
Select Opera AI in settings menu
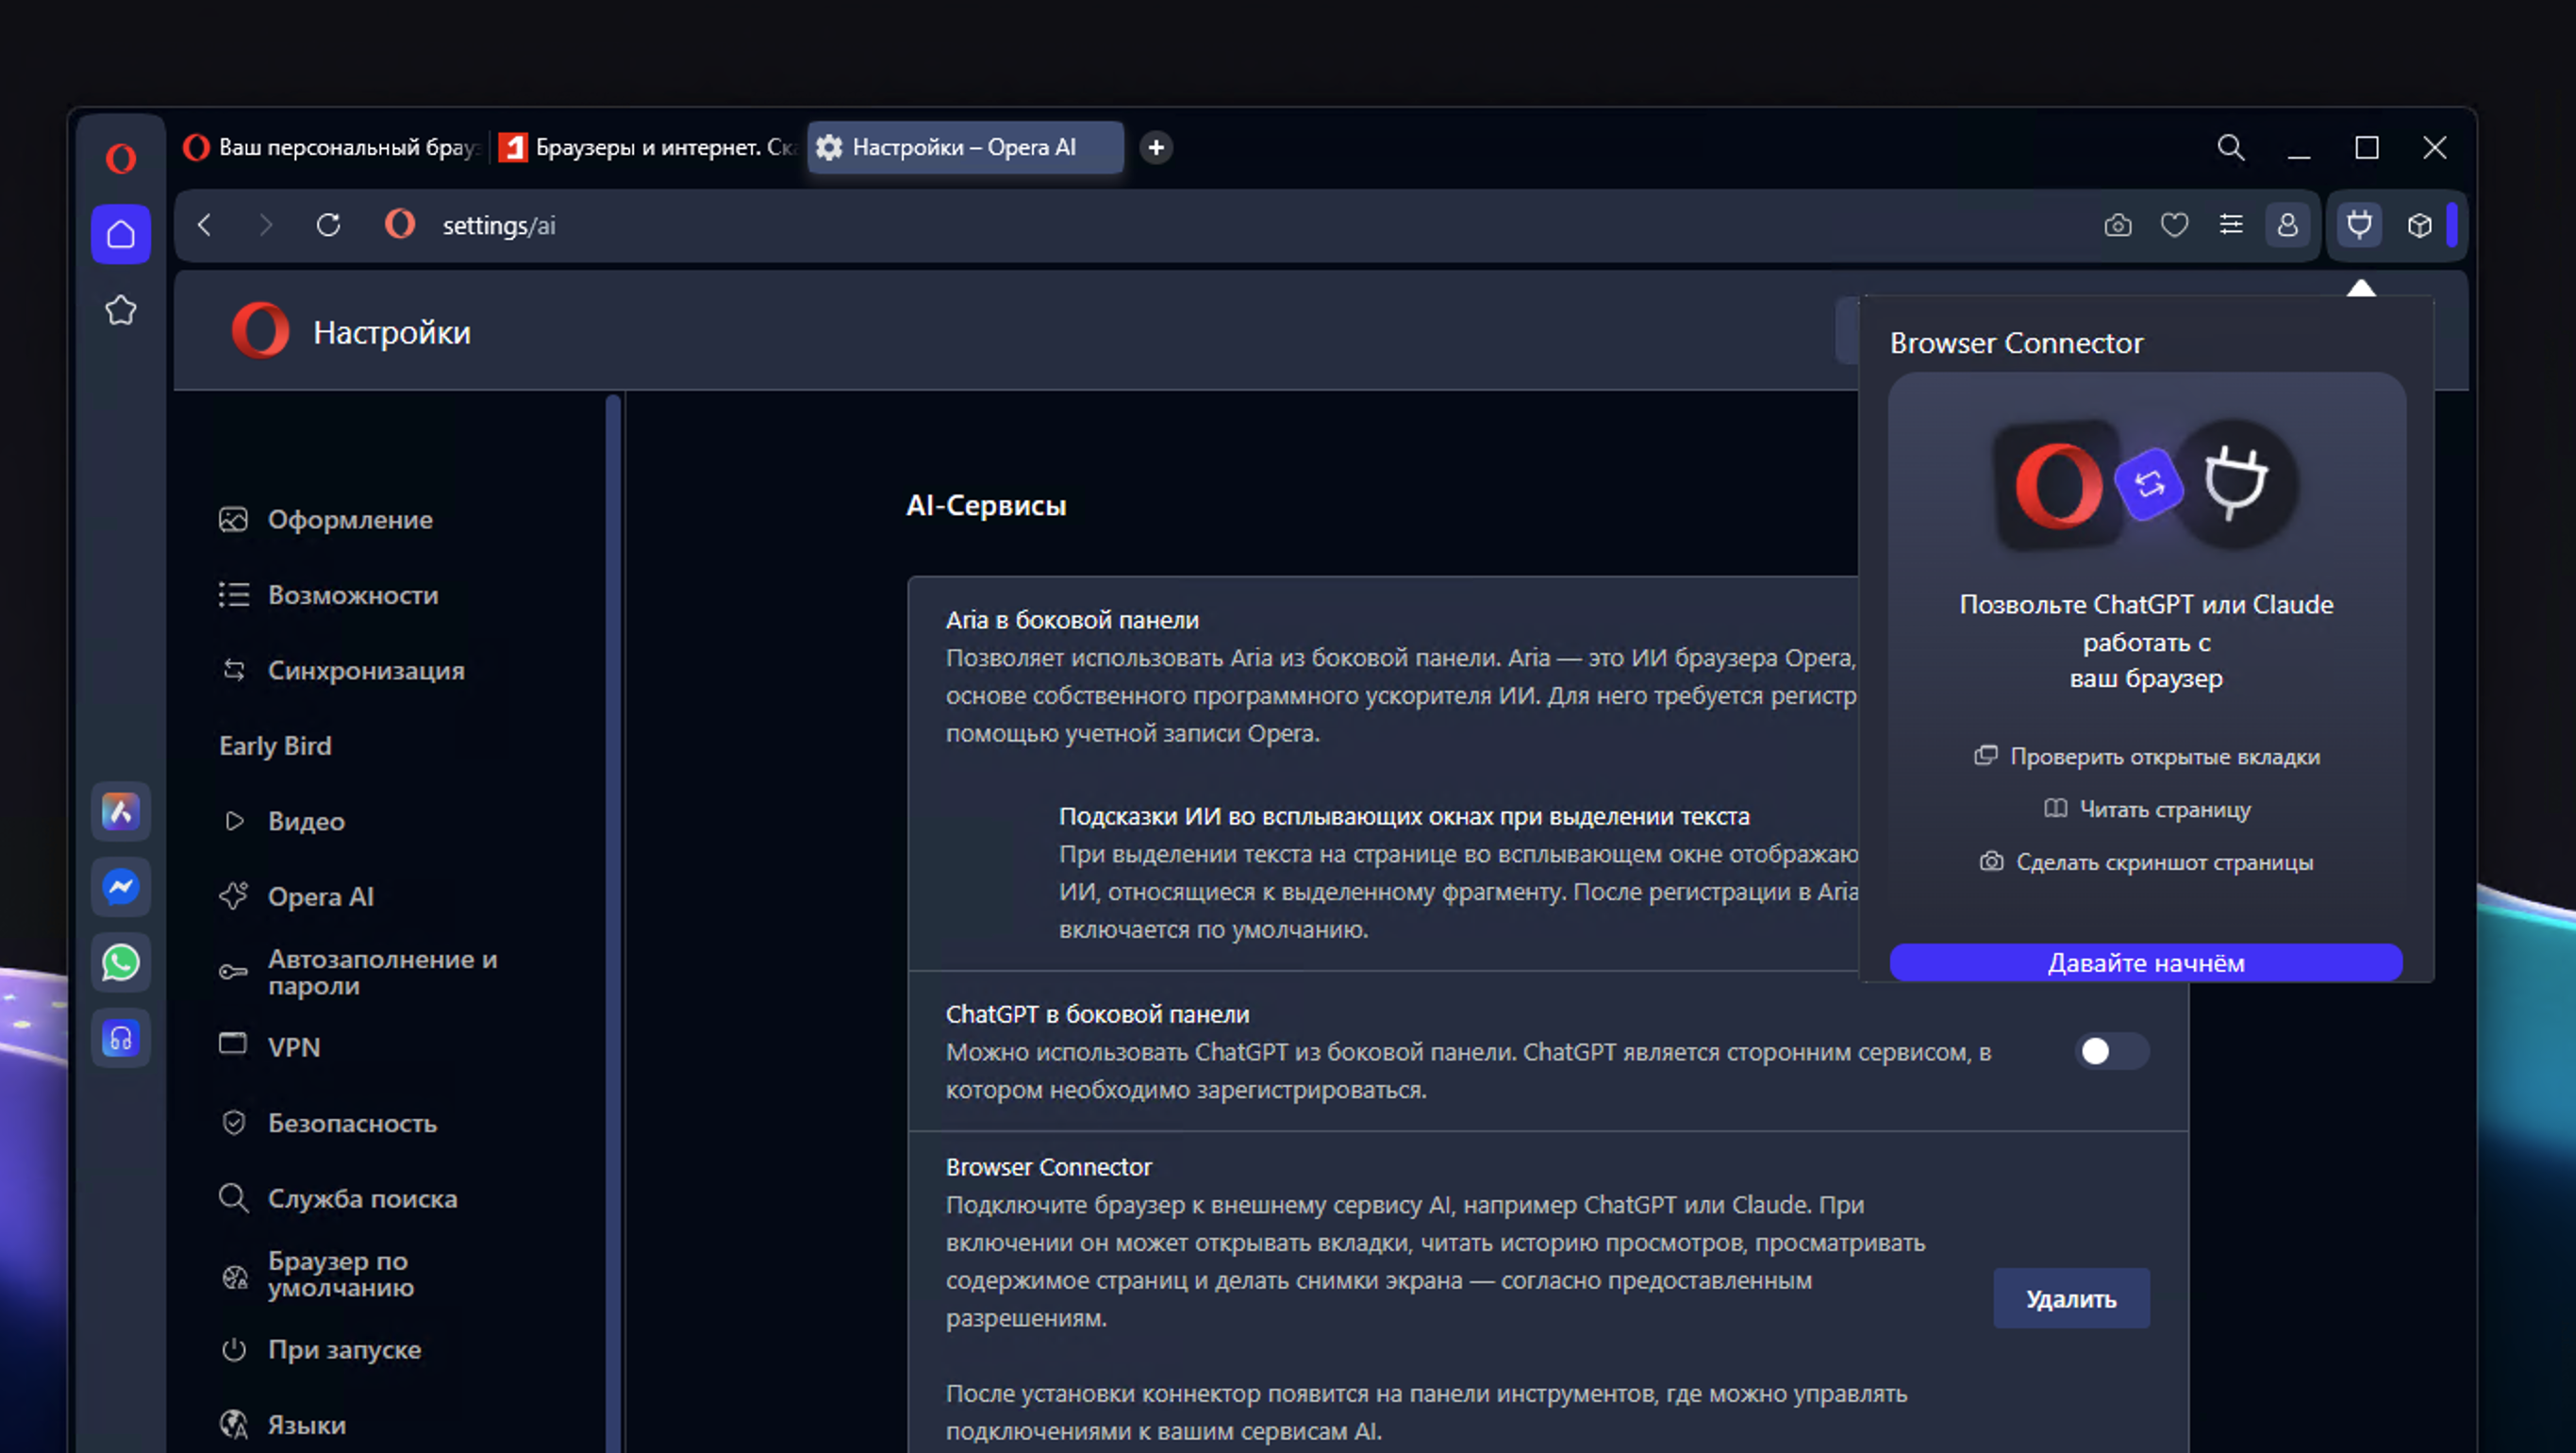320,897
